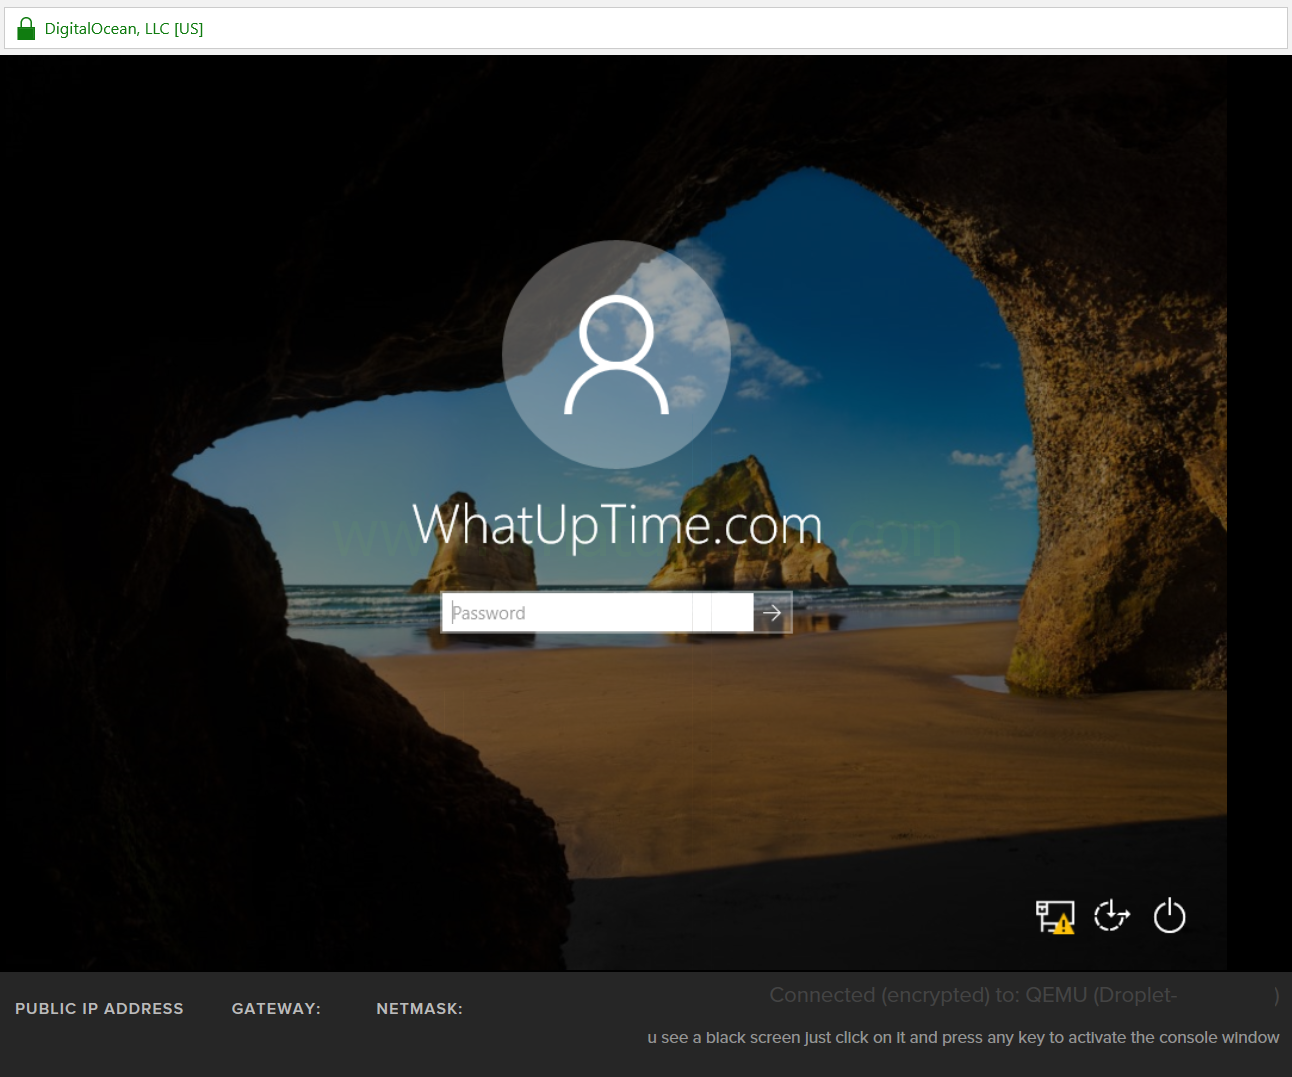The width and height of the screenshot is (1292, 1077).
Task: Click the NETMASK label
Action: tap(419, 1009)
